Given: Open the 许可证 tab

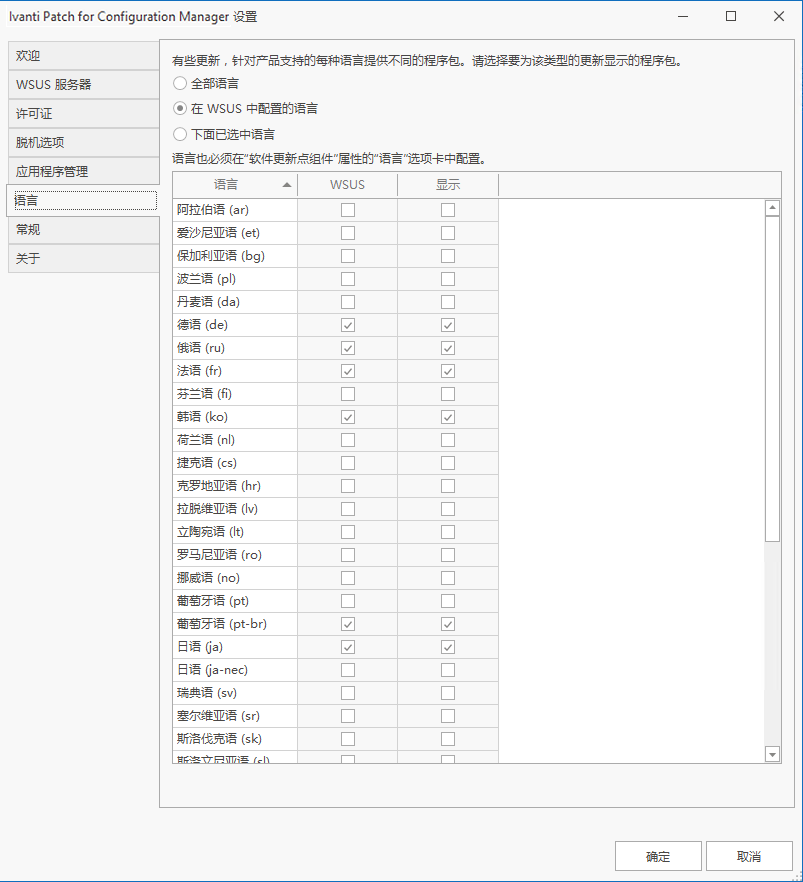Looking at the screenshot, I should [83, 114].
